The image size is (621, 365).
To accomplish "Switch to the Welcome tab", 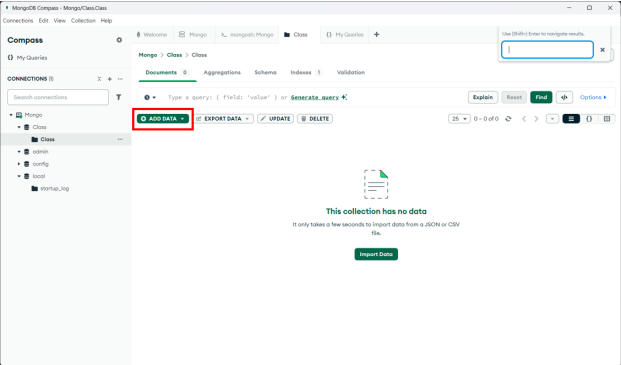I will point(152,35).
